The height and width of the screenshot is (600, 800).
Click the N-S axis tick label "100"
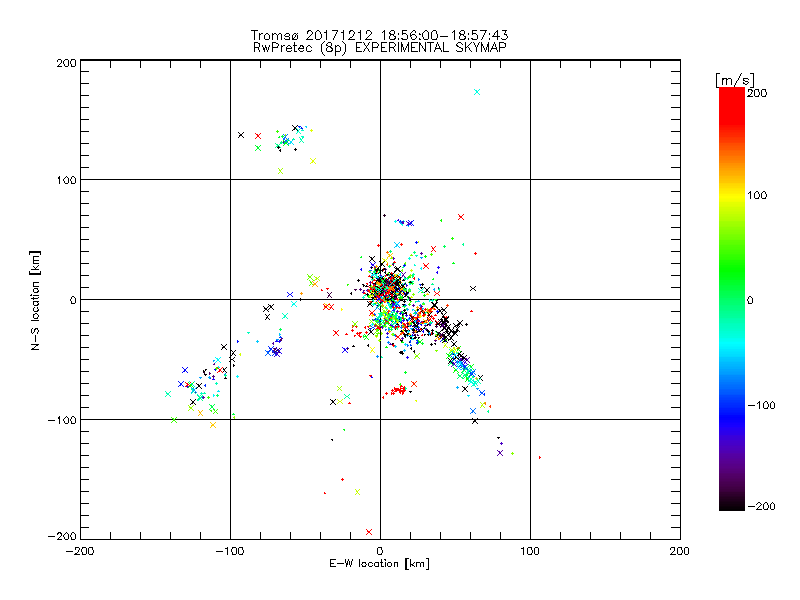66,180
